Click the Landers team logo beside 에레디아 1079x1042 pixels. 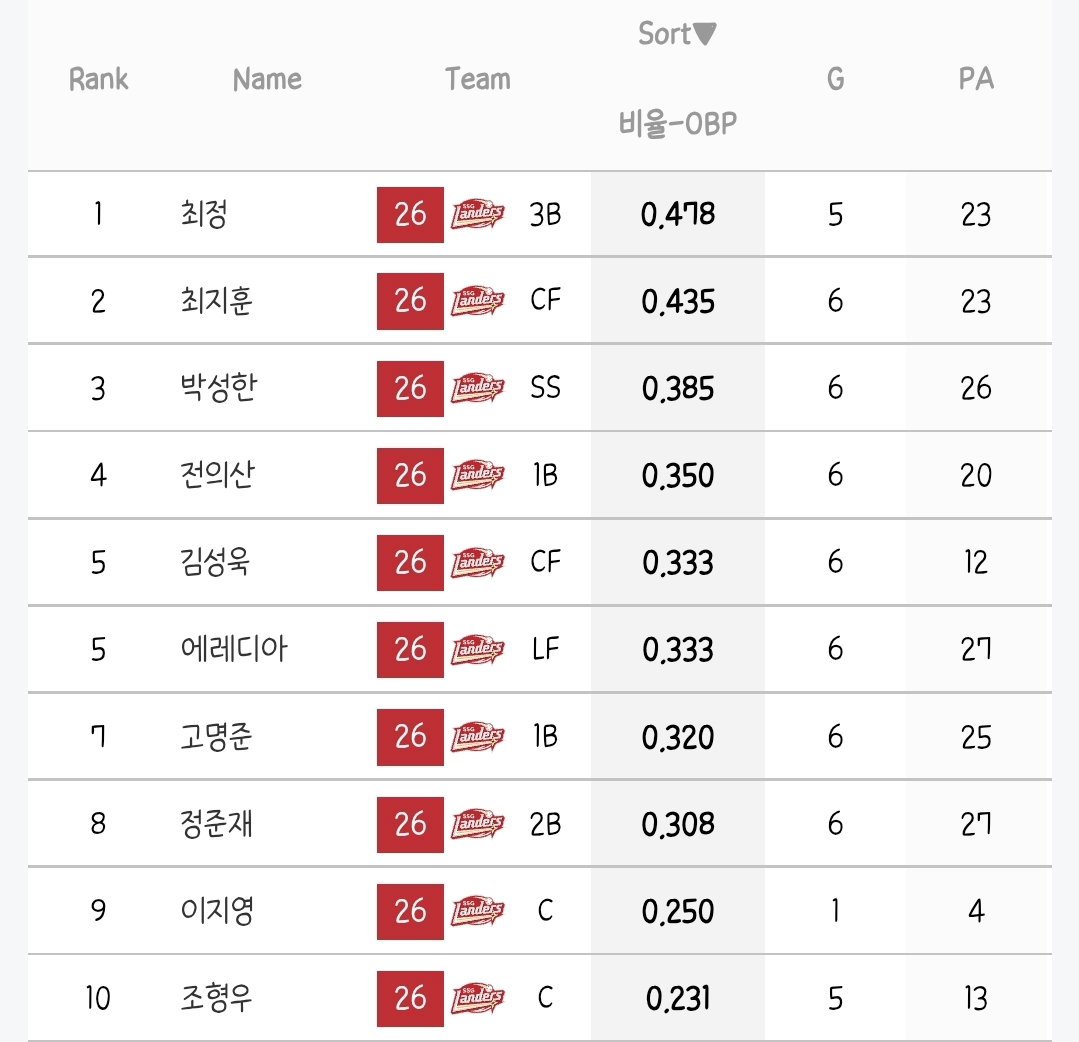pyautogui.click(x=478, y=649)
